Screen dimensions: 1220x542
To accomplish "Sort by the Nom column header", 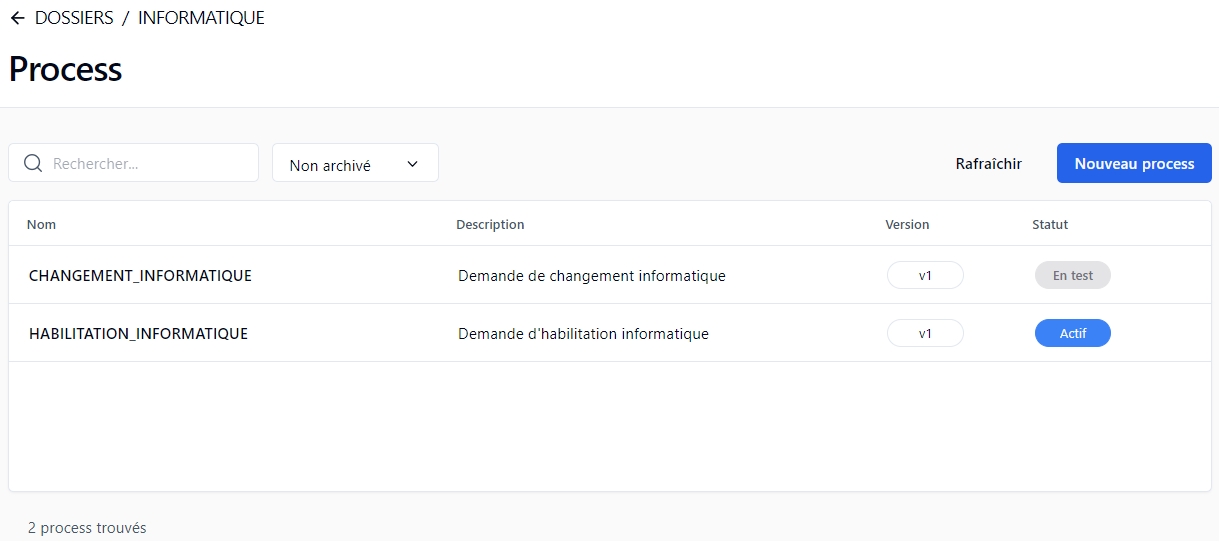I will point(41,224).
